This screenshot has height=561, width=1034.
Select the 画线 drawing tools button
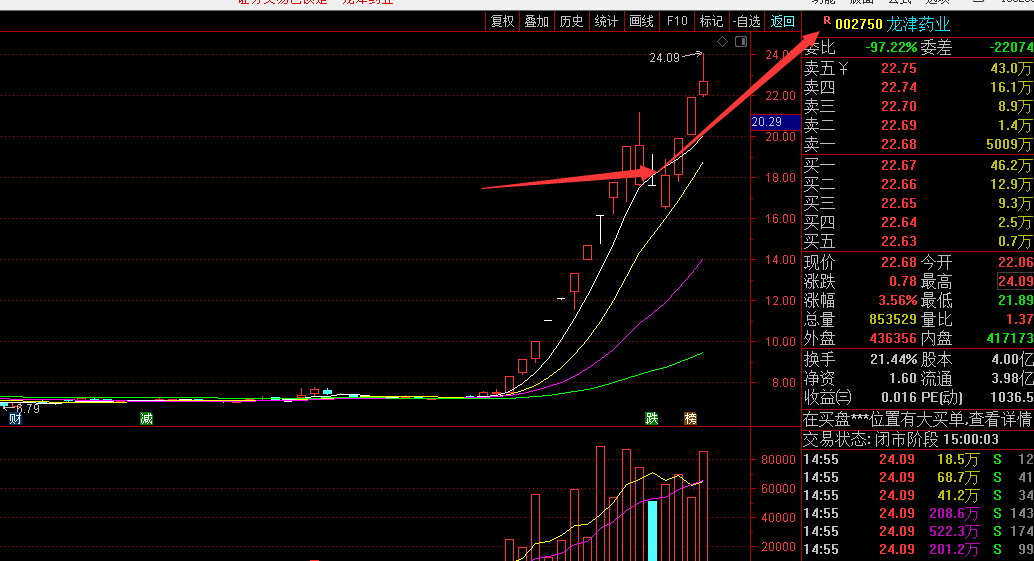(641, 21)
